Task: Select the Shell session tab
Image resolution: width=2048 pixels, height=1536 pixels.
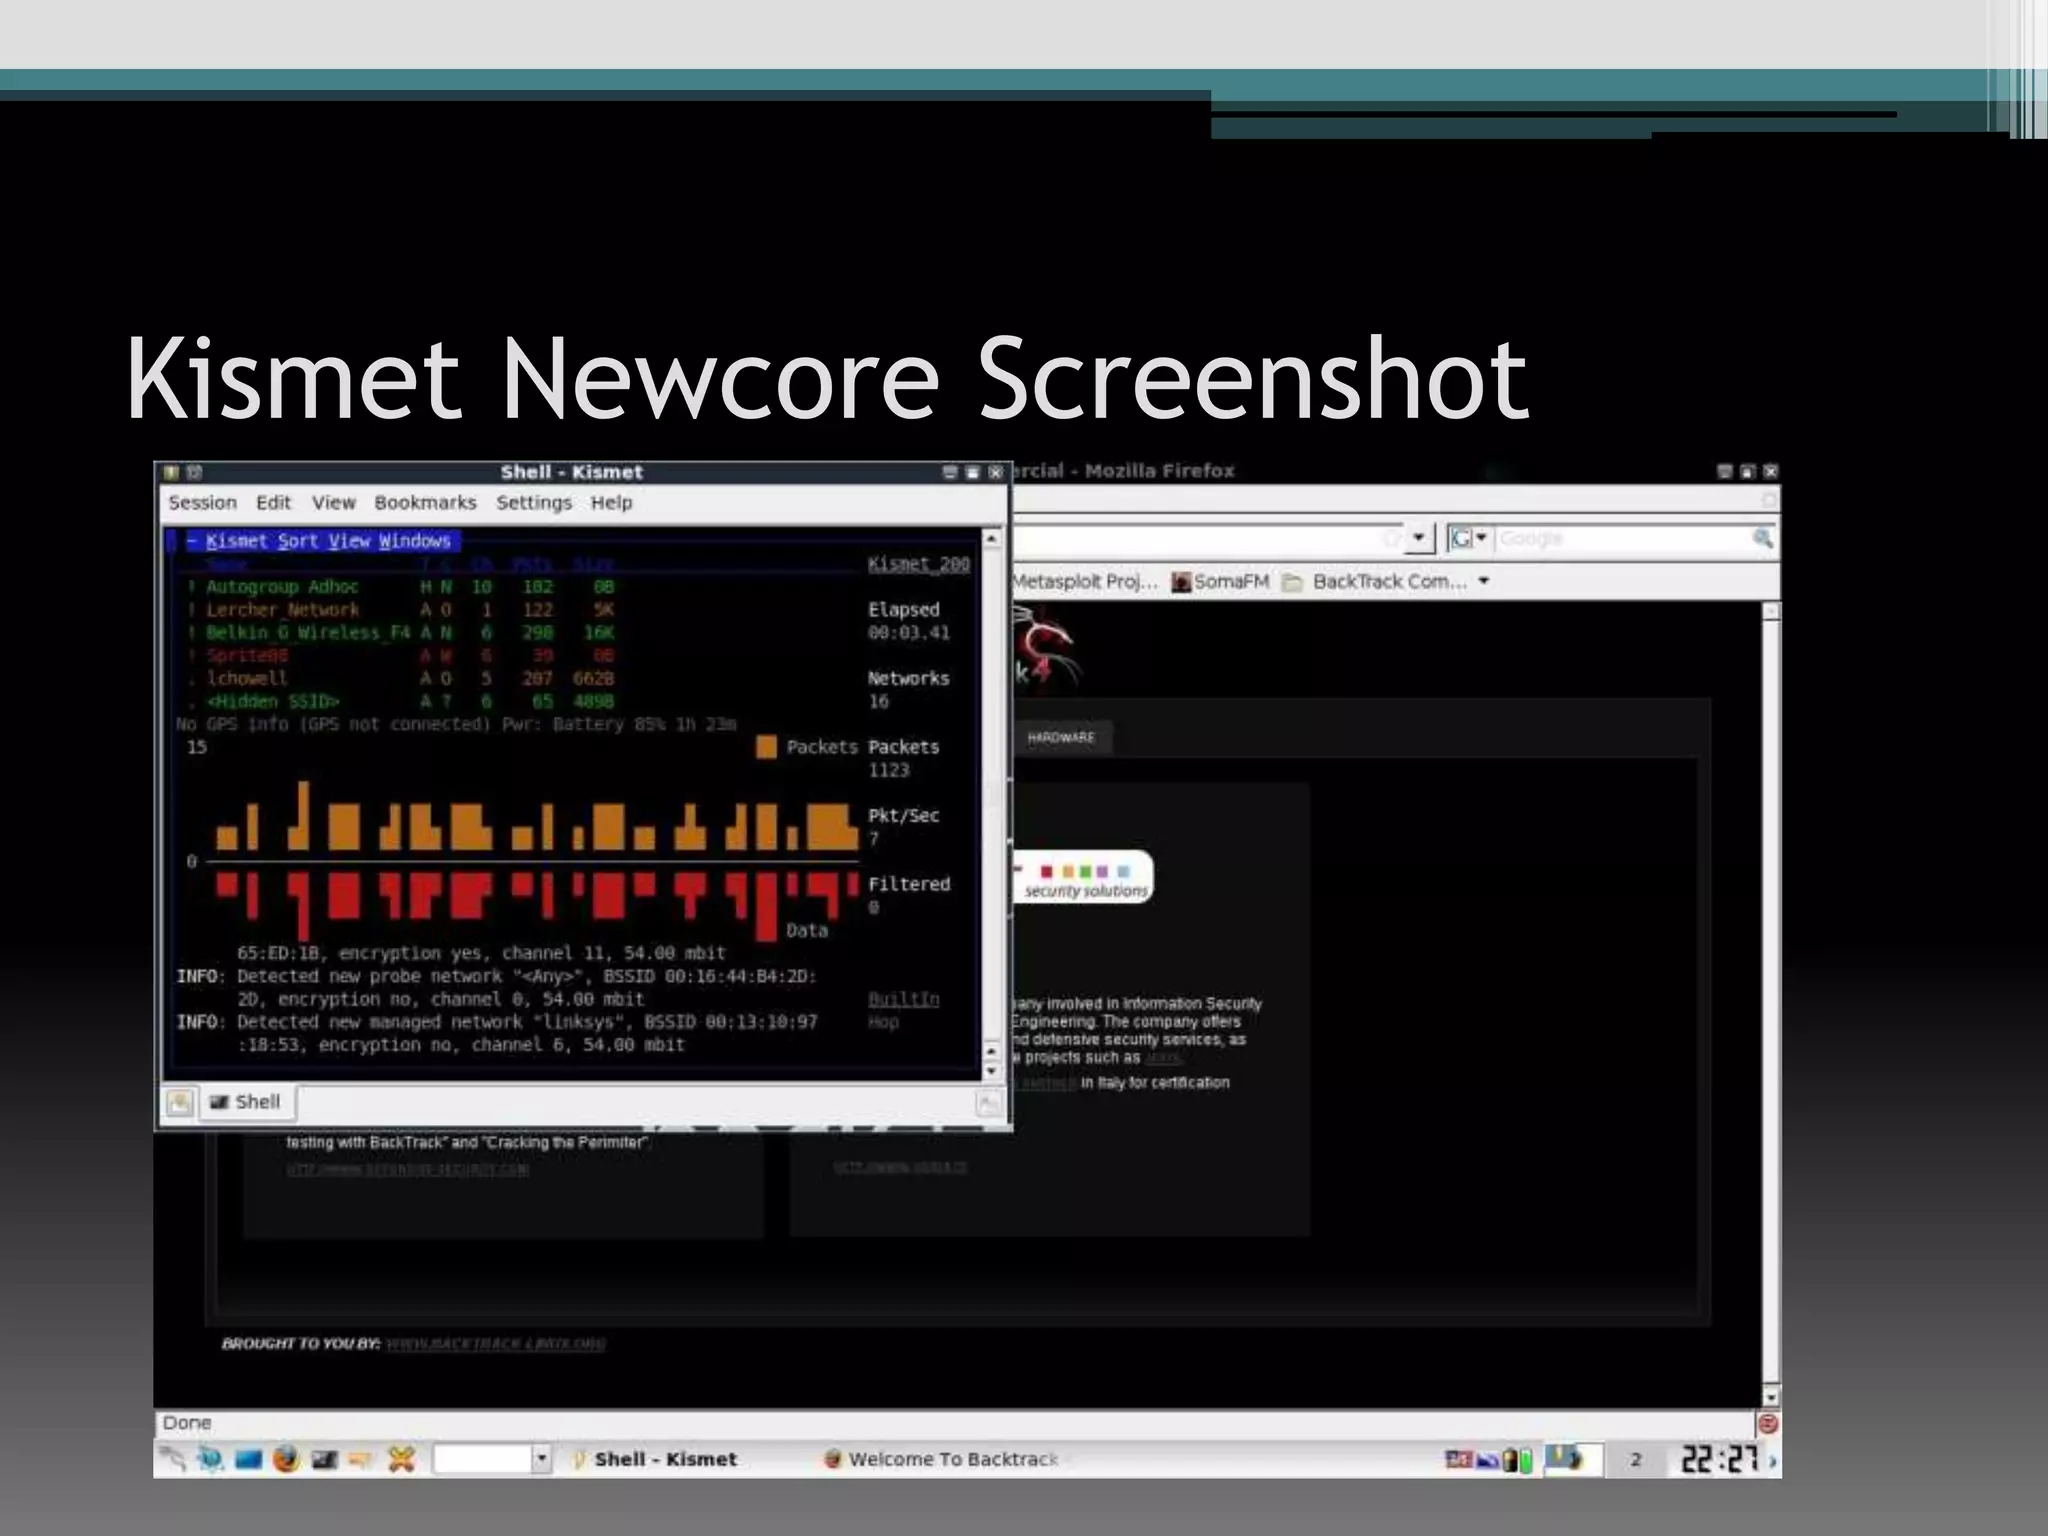Action: click(246, 1102)
